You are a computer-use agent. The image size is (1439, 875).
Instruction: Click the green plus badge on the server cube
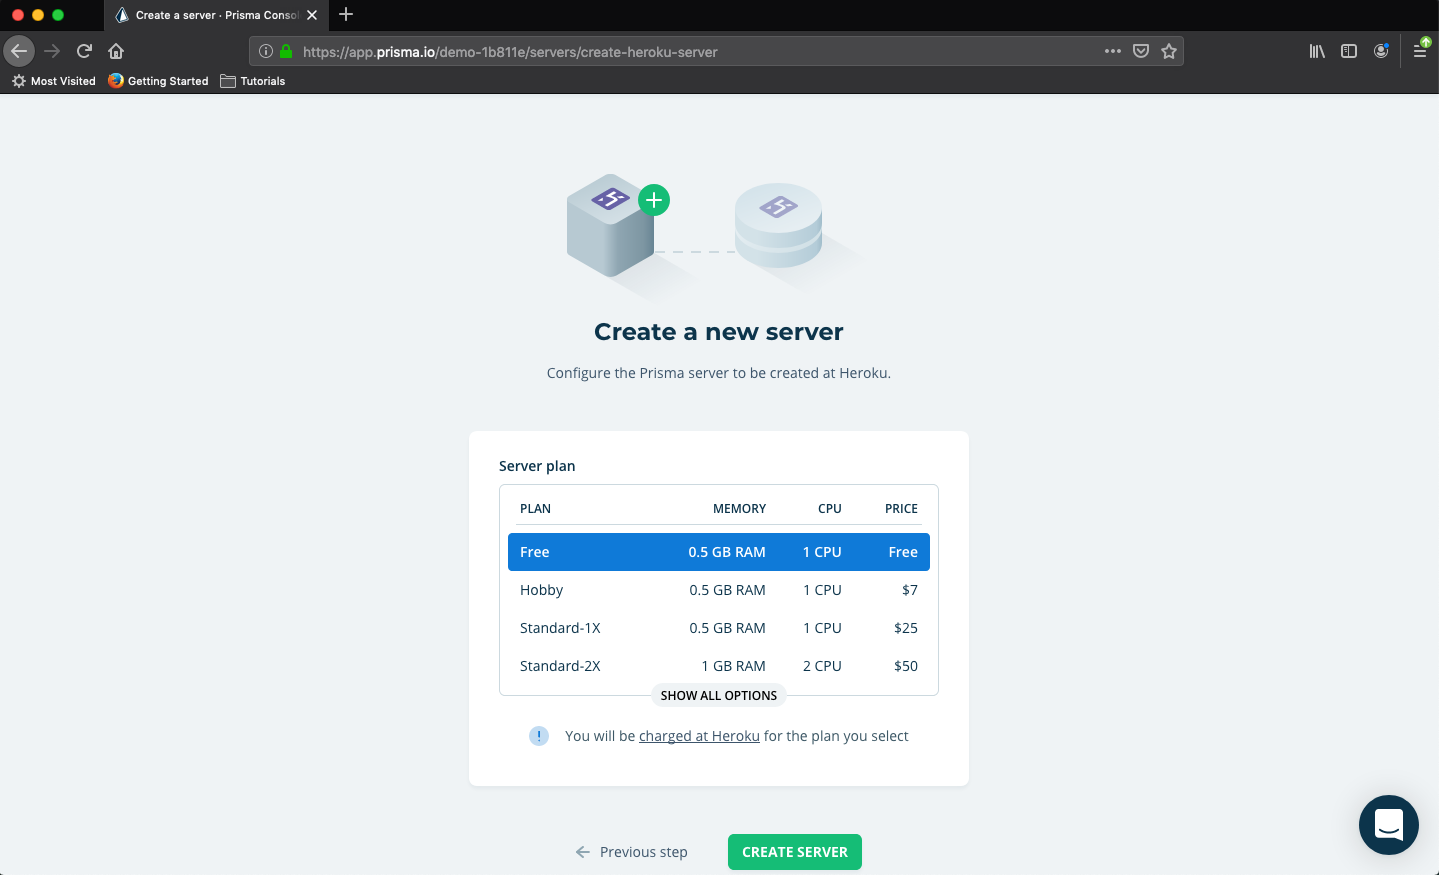coord(654,200)
